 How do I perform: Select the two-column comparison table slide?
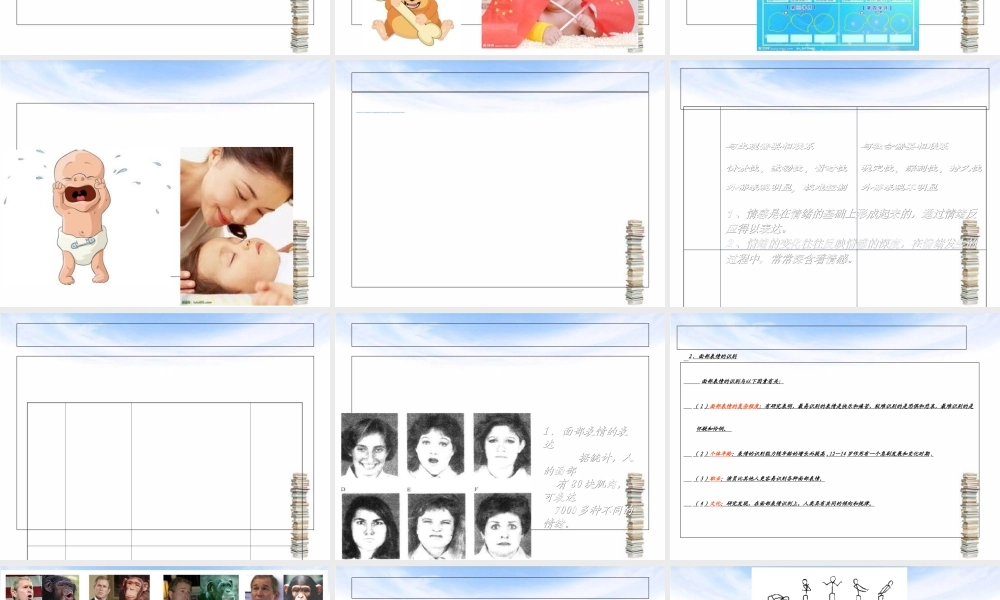click(835, 185)
